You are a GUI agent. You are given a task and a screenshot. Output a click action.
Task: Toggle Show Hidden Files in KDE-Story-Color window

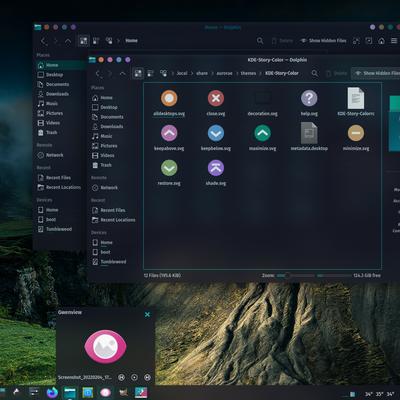(376, 73)
